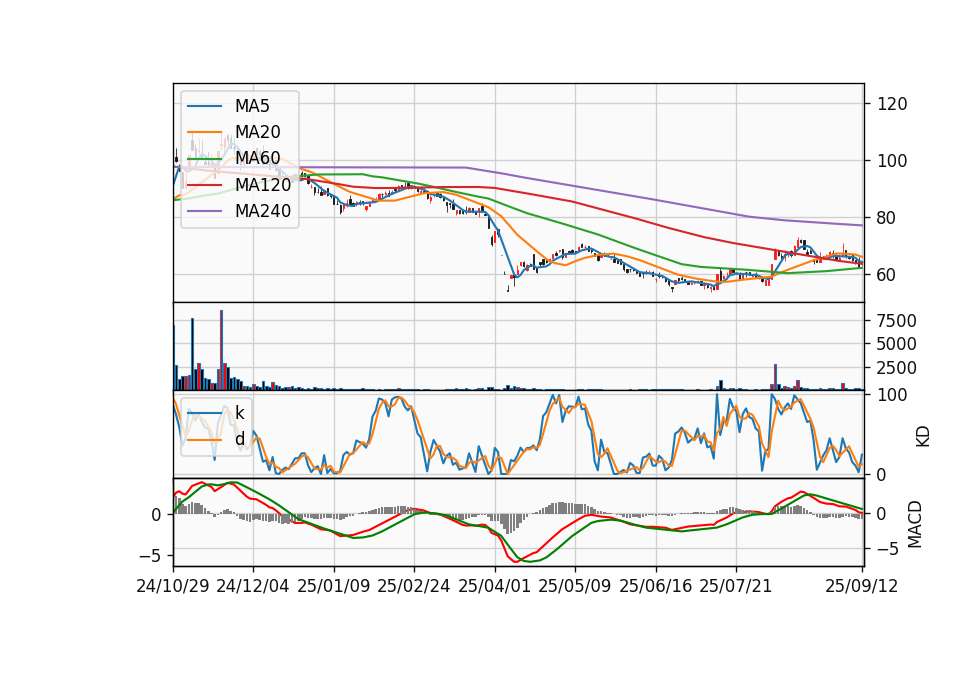
Task: Click the 25/04/01 date axis label
Action: click(x=494, y=586)
